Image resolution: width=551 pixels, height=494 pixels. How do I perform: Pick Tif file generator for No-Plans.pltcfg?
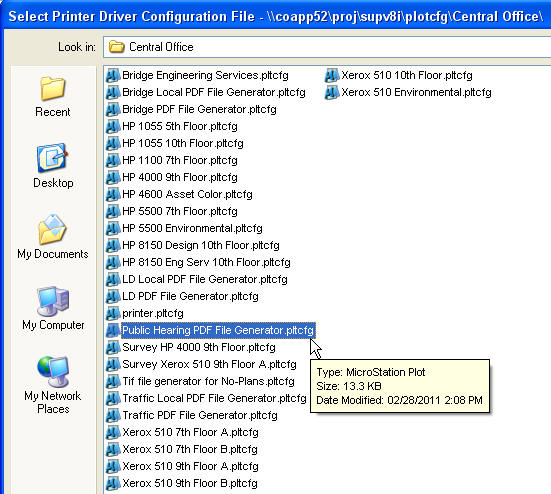click(208, 381)
